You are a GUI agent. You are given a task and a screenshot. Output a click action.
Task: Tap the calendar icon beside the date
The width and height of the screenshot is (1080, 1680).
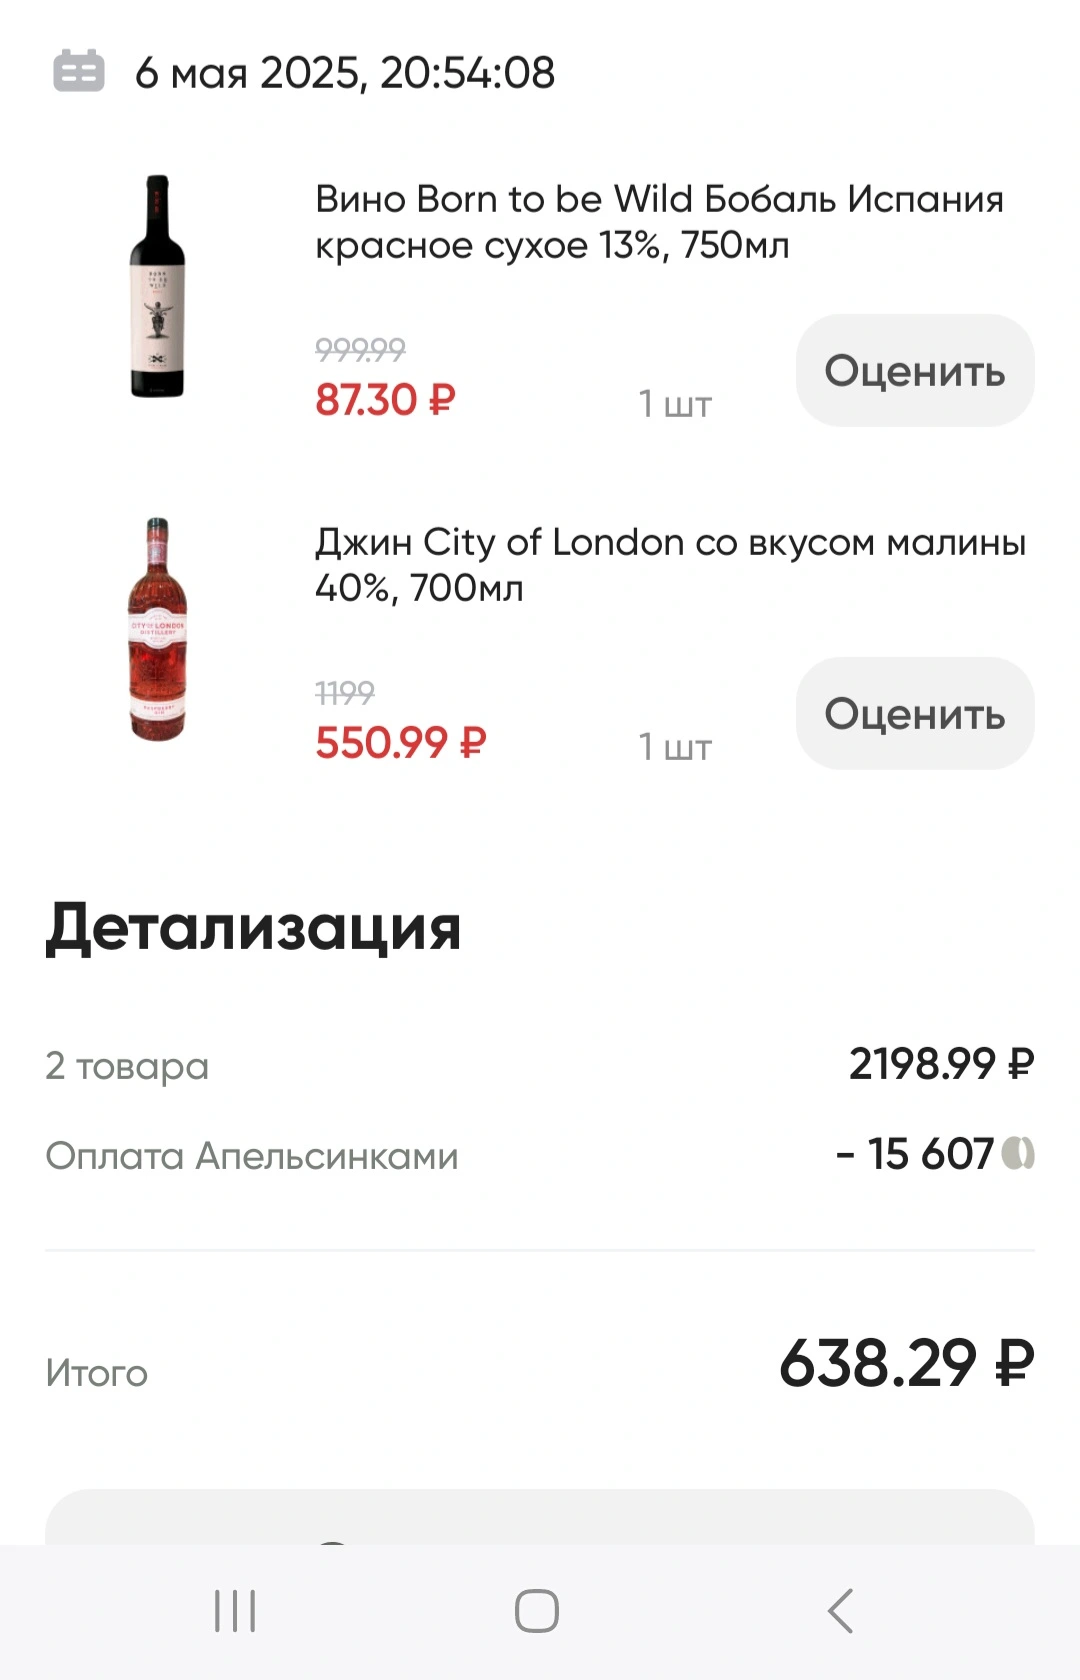tap(79, 71)
